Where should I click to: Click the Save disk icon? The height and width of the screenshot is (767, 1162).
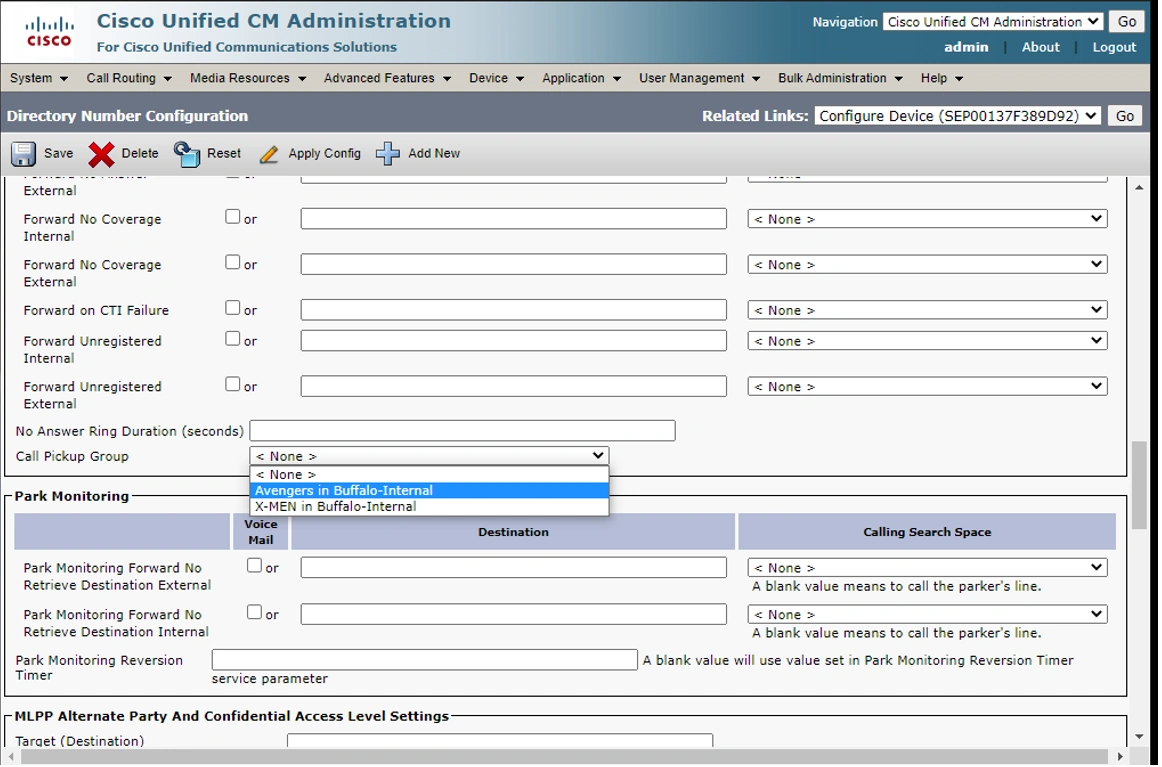pyautogui.click(x=23, y=154)
